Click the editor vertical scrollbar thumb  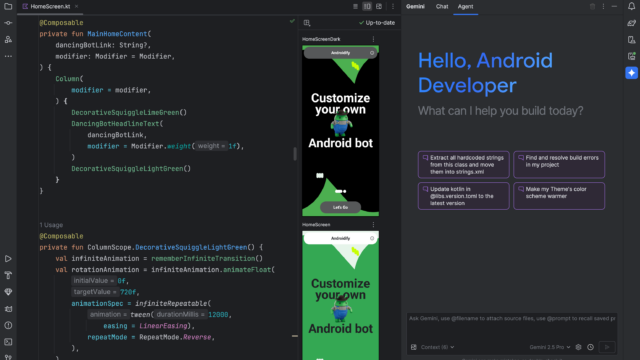(295, 154)
